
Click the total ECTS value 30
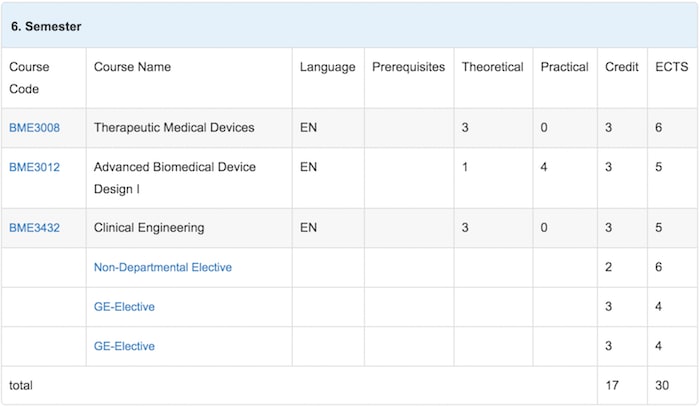point(662,386)
